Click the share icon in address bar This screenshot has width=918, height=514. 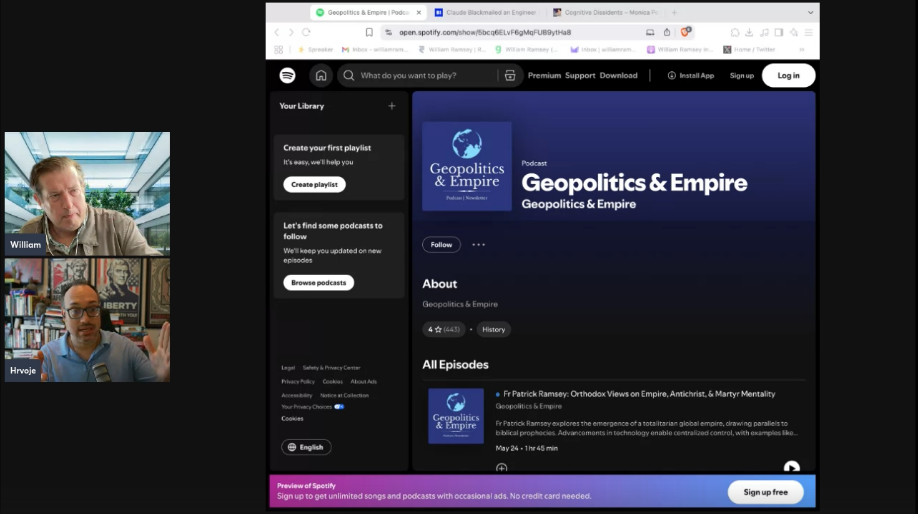point(667,32)
